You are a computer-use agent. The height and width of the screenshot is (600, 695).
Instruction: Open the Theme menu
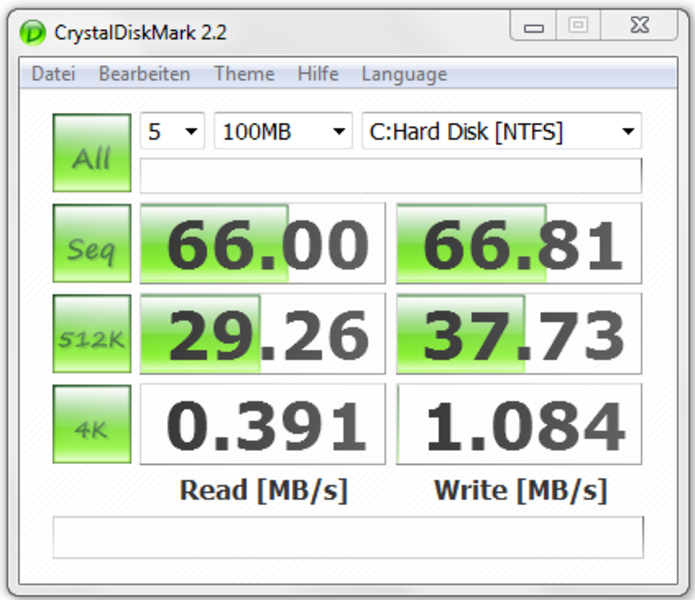coord(244,74)
